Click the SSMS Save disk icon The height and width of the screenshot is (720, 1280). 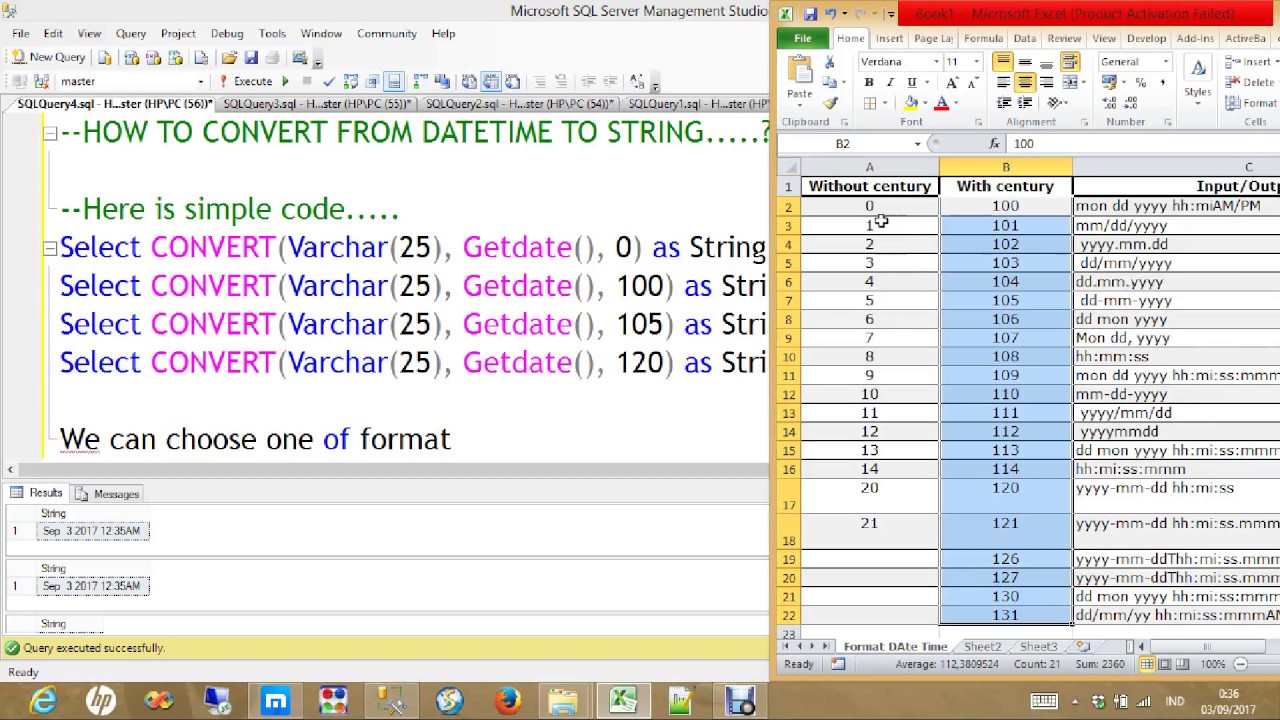(251, 57)
